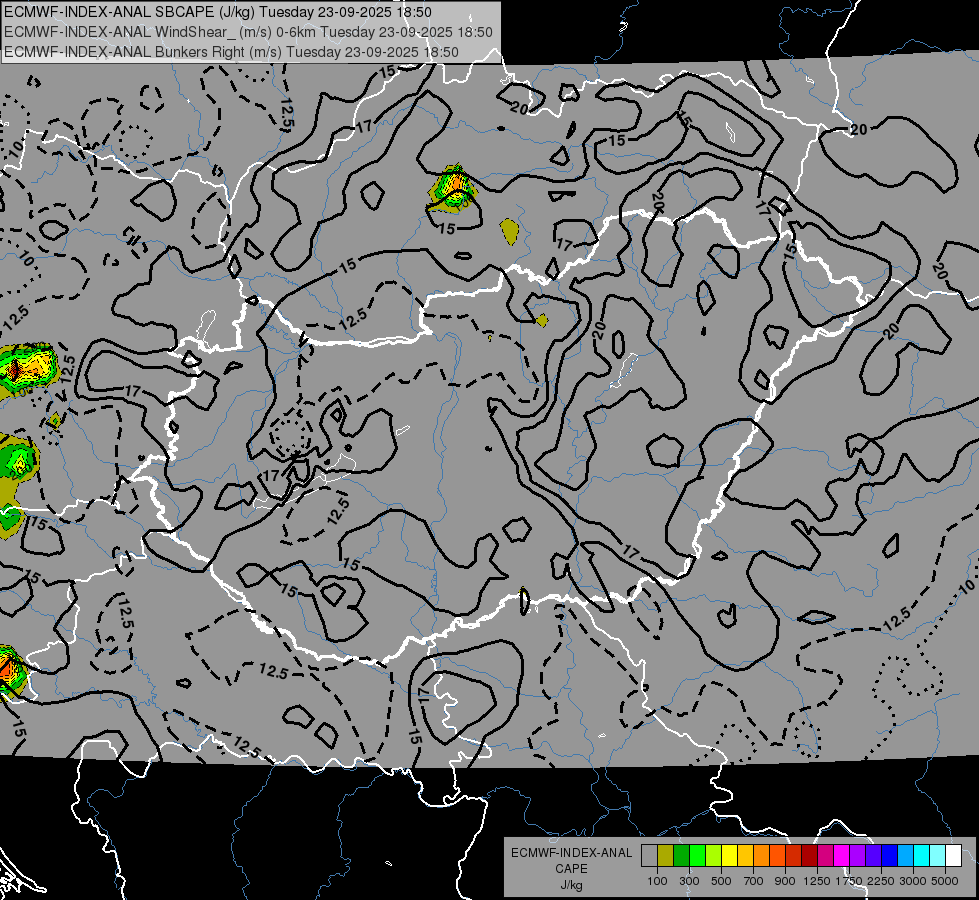Click the 100 tick label on the legend

tap(657, 881)
